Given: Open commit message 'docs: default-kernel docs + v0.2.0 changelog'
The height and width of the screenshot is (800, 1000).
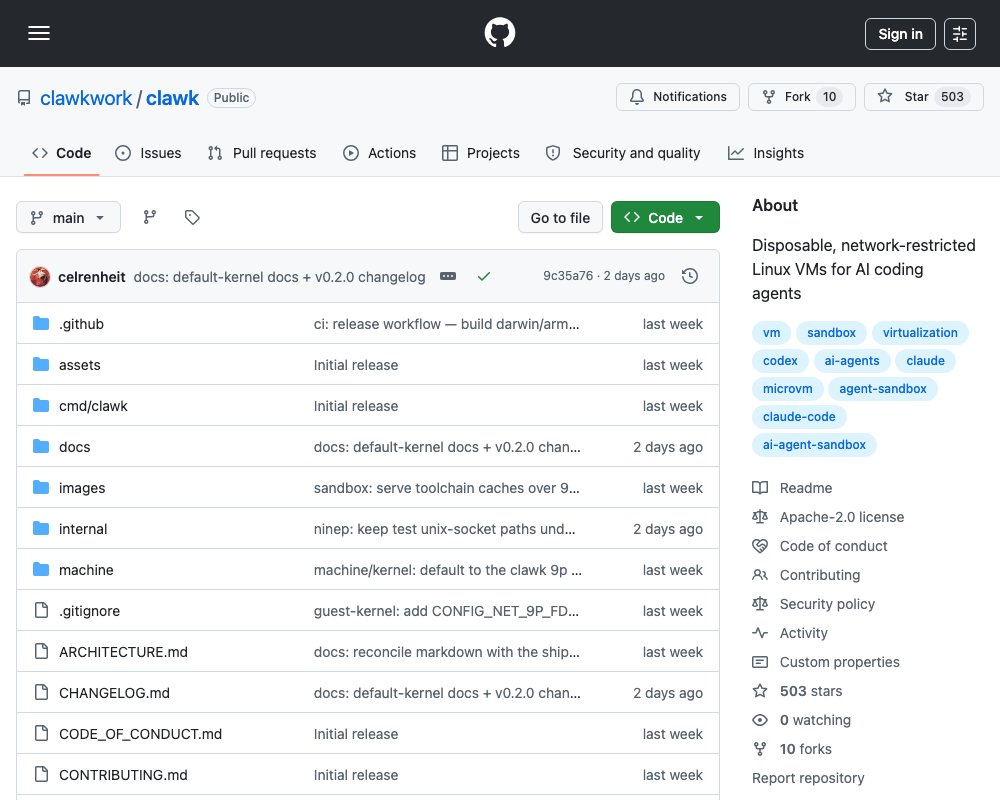Looking at the screenshot, I should [x=279, y=277].
